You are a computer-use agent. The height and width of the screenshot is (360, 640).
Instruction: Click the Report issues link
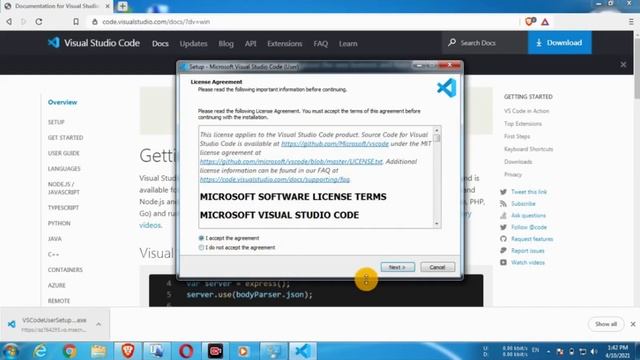[528, 251]
